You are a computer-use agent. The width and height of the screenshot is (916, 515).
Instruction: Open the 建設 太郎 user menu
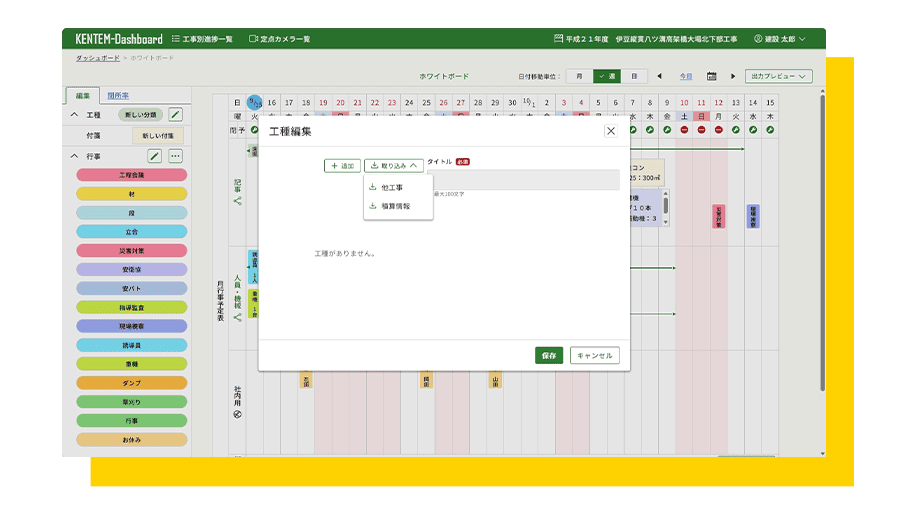pos(780,39)
